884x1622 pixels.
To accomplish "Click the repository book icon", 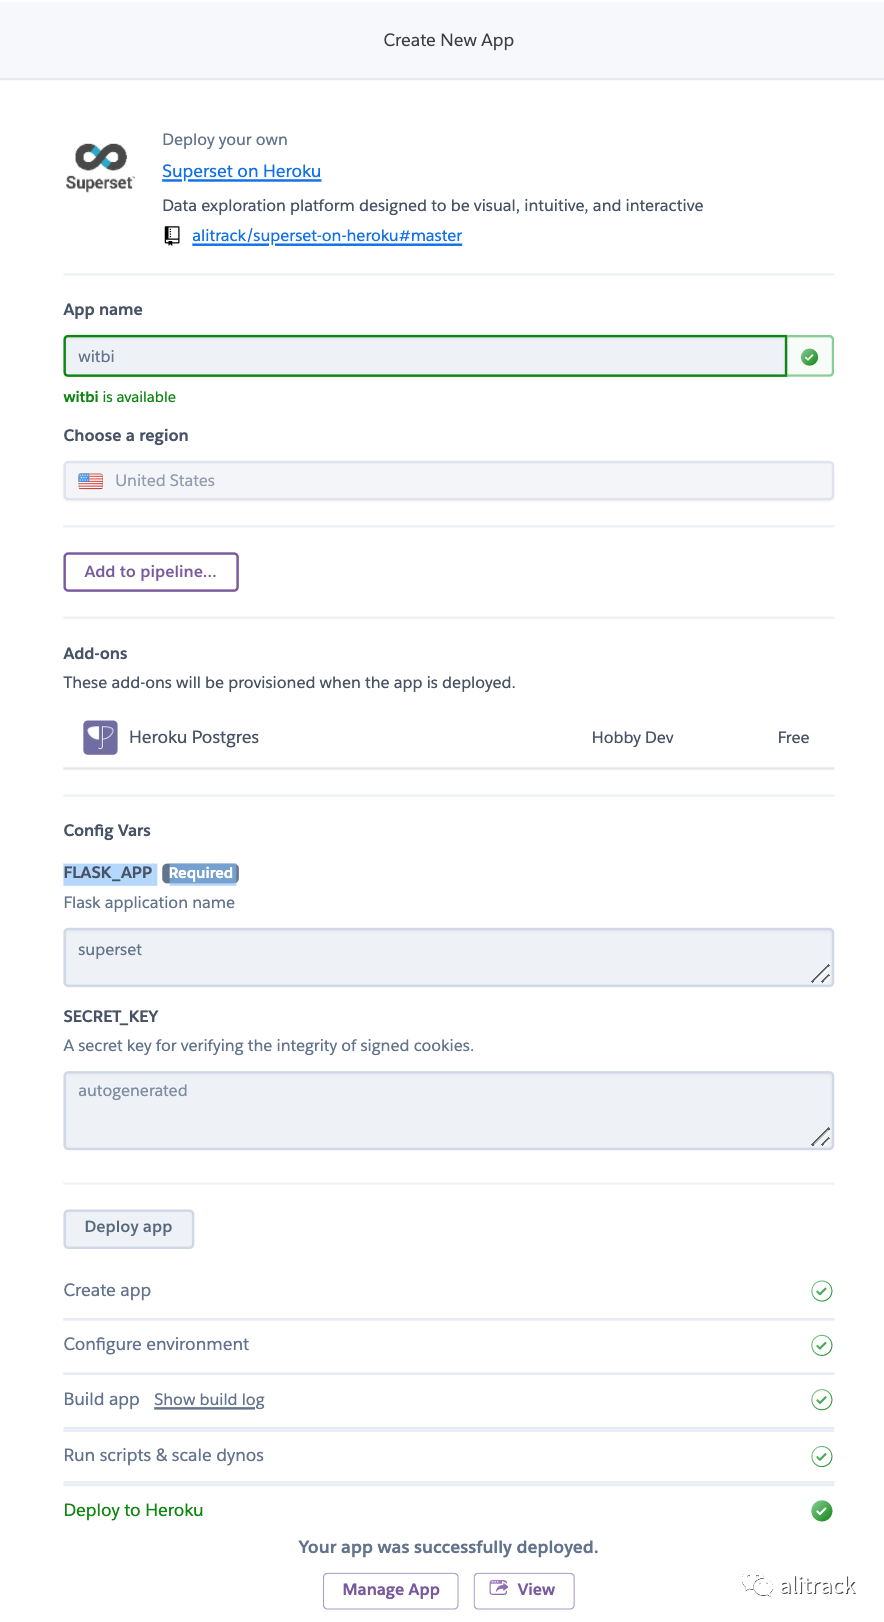I will click(x=172, y=236).
